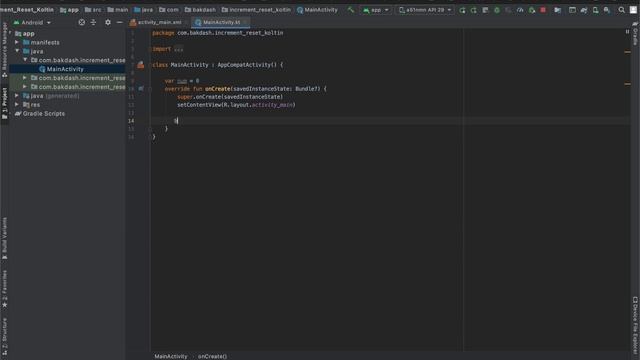Click the increment_reset_koltin breadcrumb
The width and height of the screenshot is (640, 360).
pos(256,10)
